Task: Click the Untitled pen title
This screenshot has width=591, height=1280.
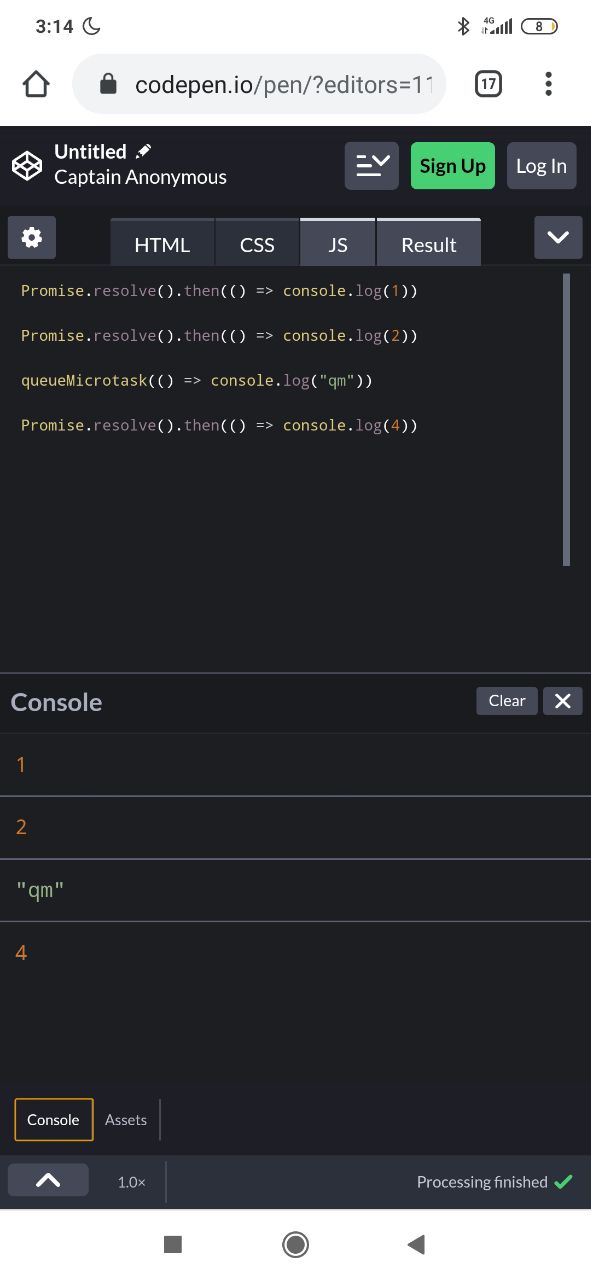Action: [x=90, y=152]
